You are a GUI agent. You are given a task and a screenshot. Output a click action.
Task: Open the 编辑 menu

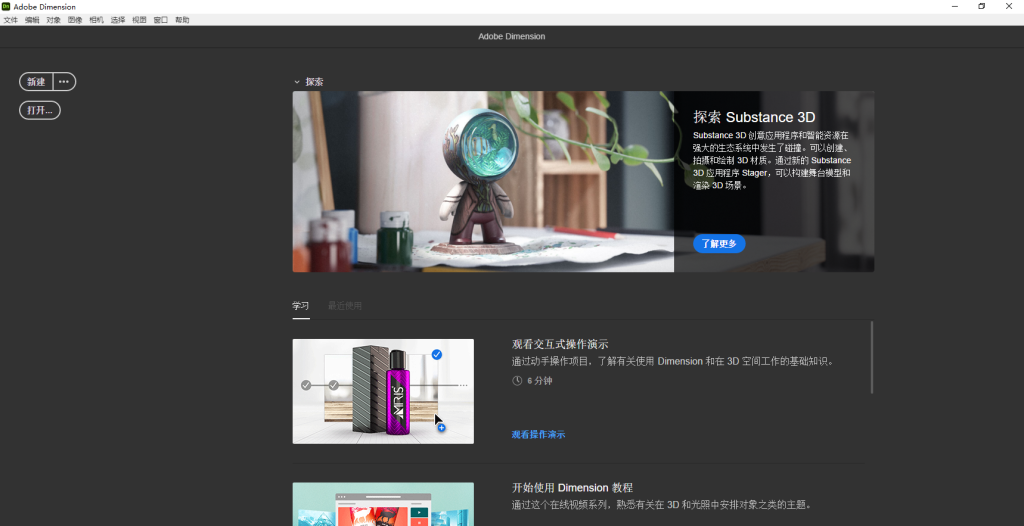click(32, 20)
